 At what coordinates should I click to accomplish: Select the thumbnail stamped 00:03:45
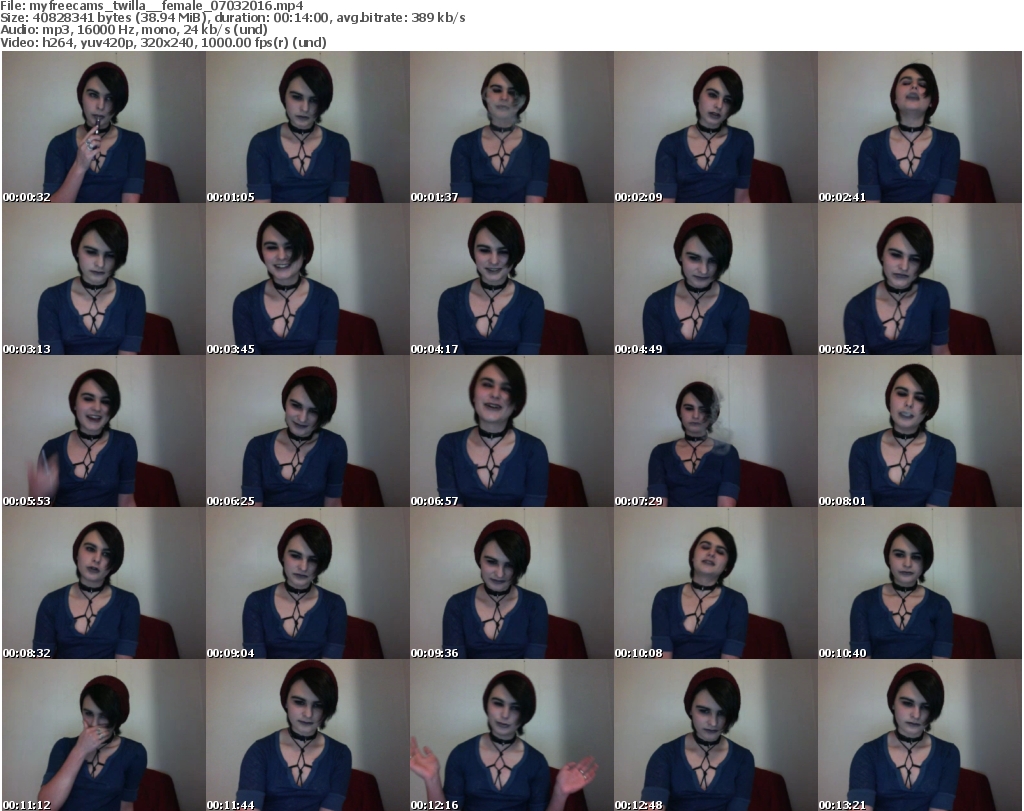pyautogui.click(x=308, y=279)
